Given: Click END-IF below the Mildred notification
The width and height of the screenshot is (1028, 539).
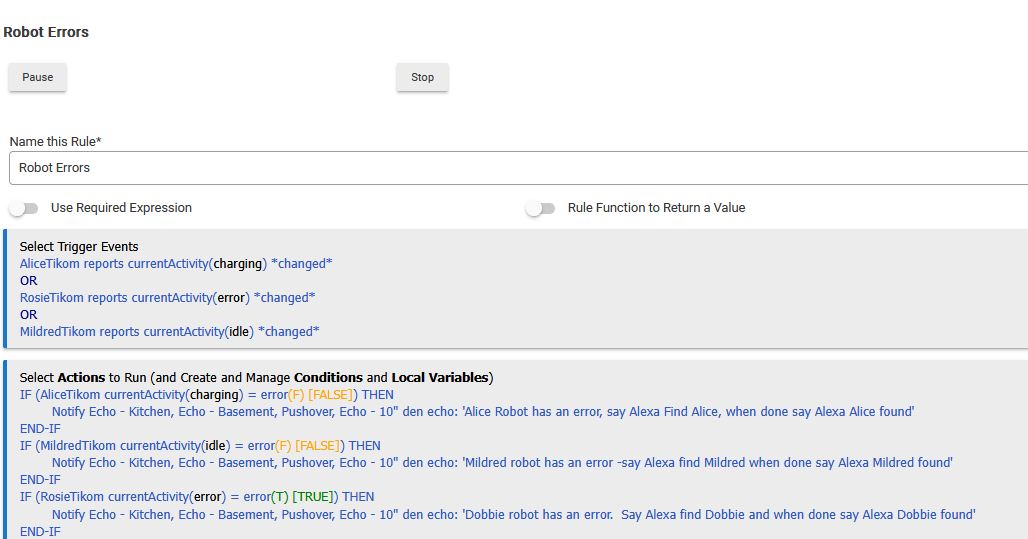Looking at the screenshot, I should 40,480.
